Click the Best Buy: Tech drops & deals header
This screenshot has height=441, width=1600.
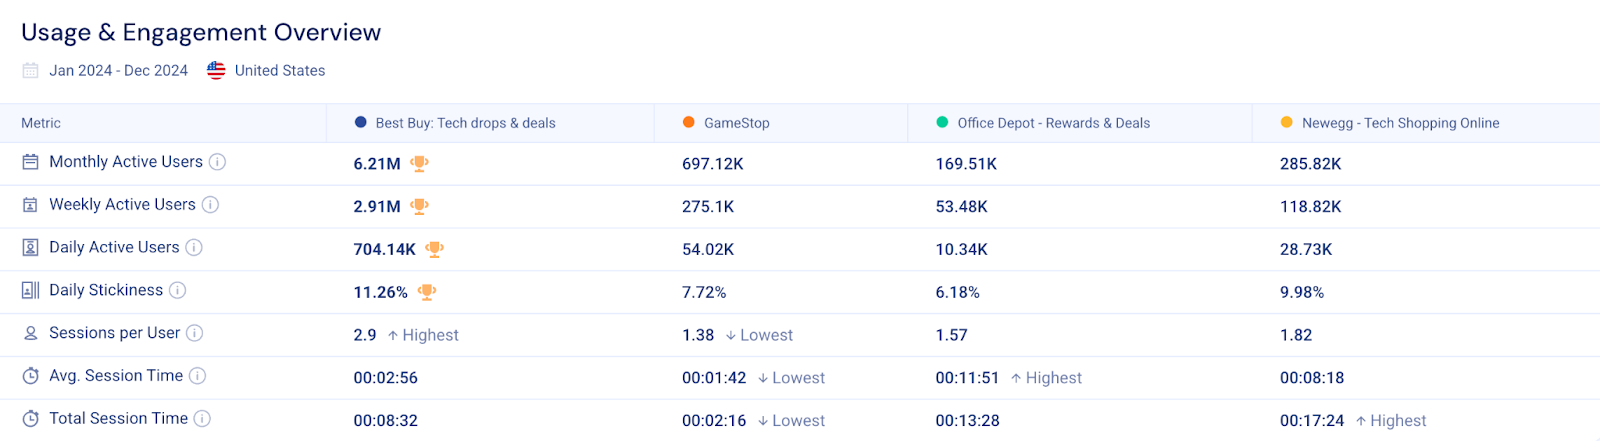click(466, 123)
